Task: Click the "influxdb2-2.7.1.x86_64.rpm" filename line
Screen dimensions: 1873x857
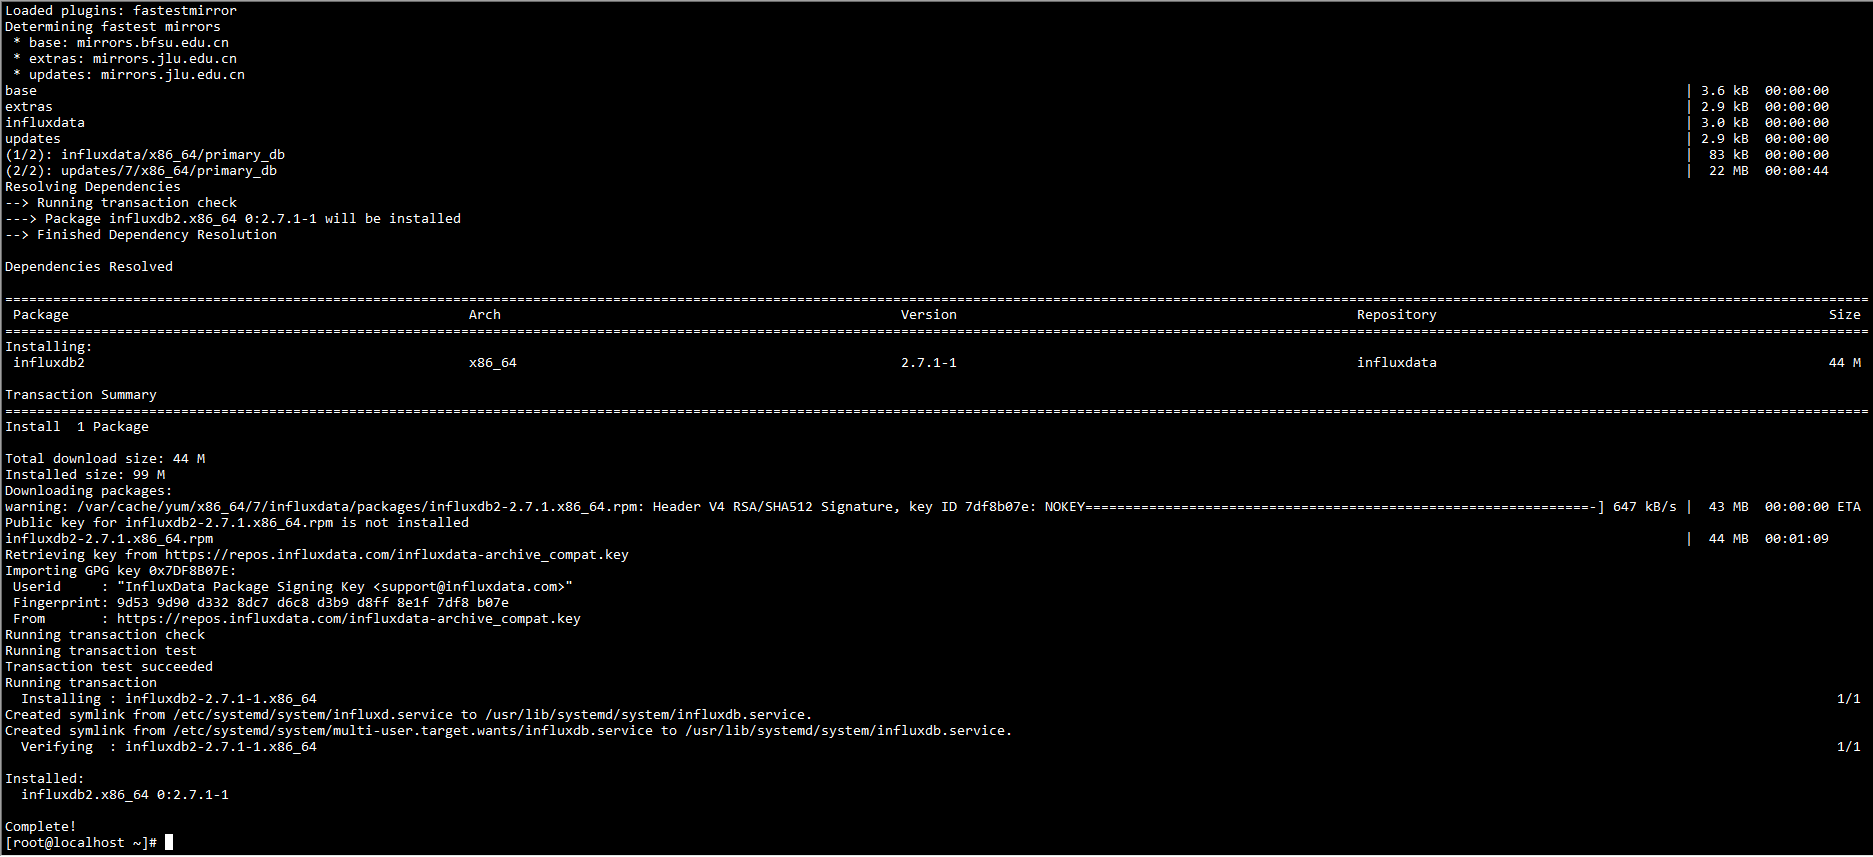Action: [x=109, y=539]
